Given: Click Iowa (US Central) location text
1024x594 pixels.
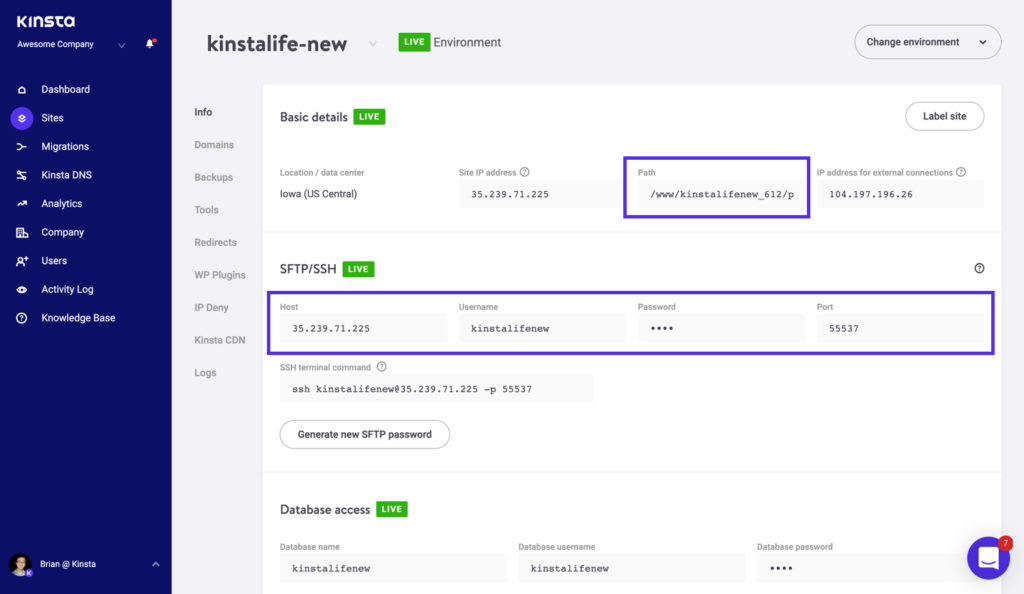Looking at the screenshot, I should [319, 194].
